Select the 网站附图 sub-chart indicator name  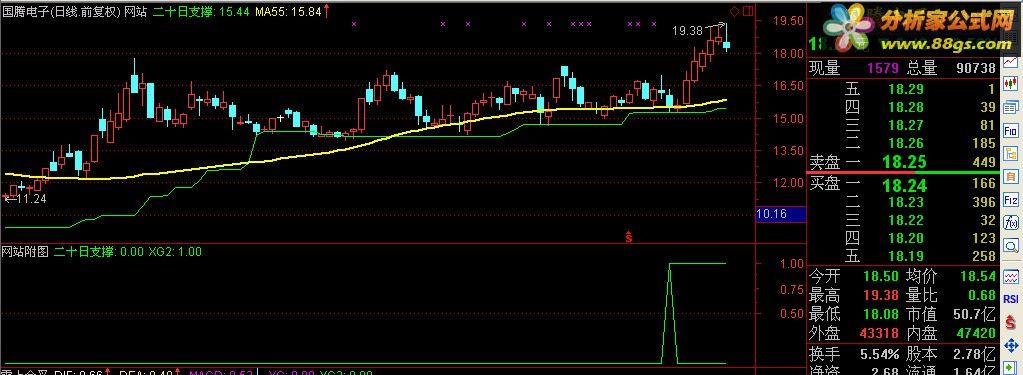pos(25,251)
